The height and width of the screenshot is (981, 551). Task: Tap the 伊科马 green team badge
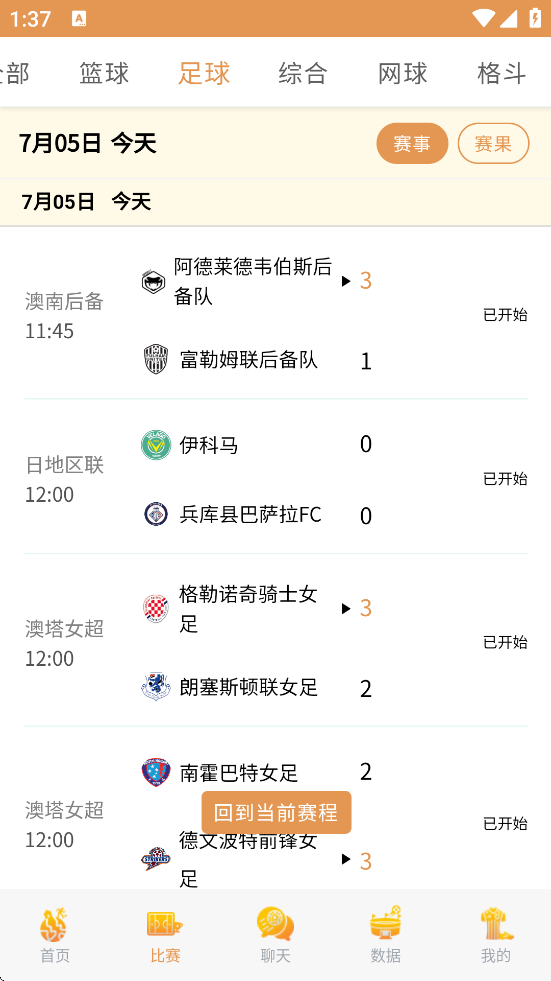[156, 445]
